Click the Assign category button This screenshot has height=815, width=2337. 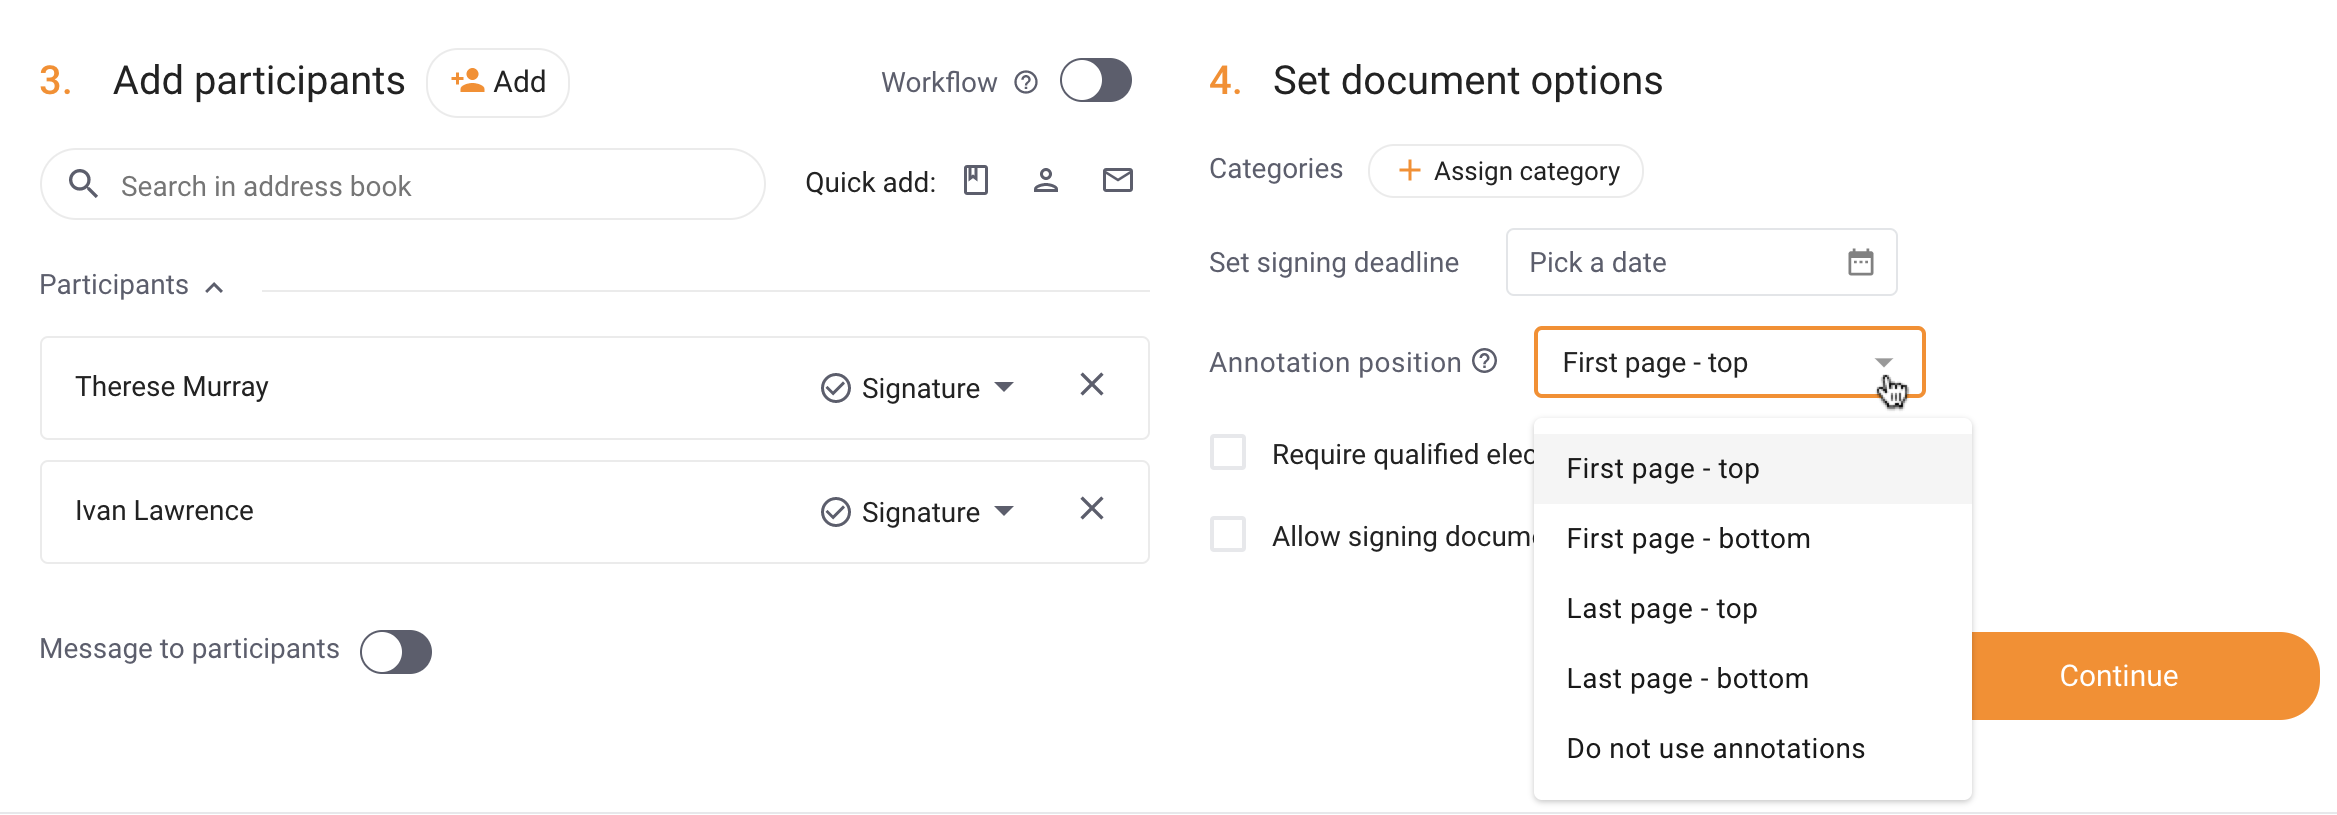tap(1506, 171)
